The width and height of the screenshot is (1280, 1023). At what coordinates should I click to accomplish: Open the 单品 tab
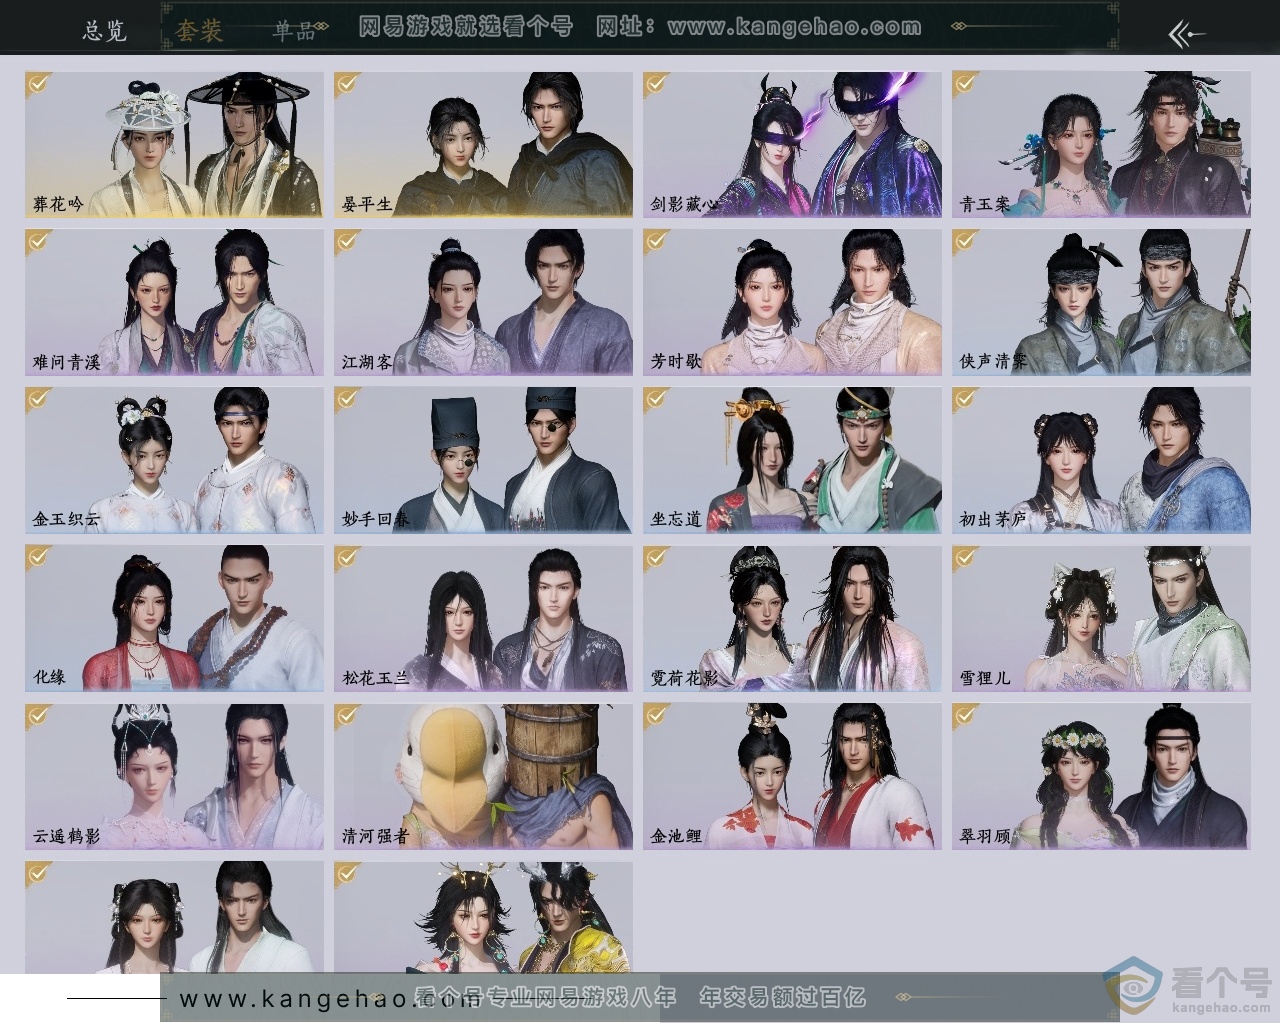pos(295,30)
